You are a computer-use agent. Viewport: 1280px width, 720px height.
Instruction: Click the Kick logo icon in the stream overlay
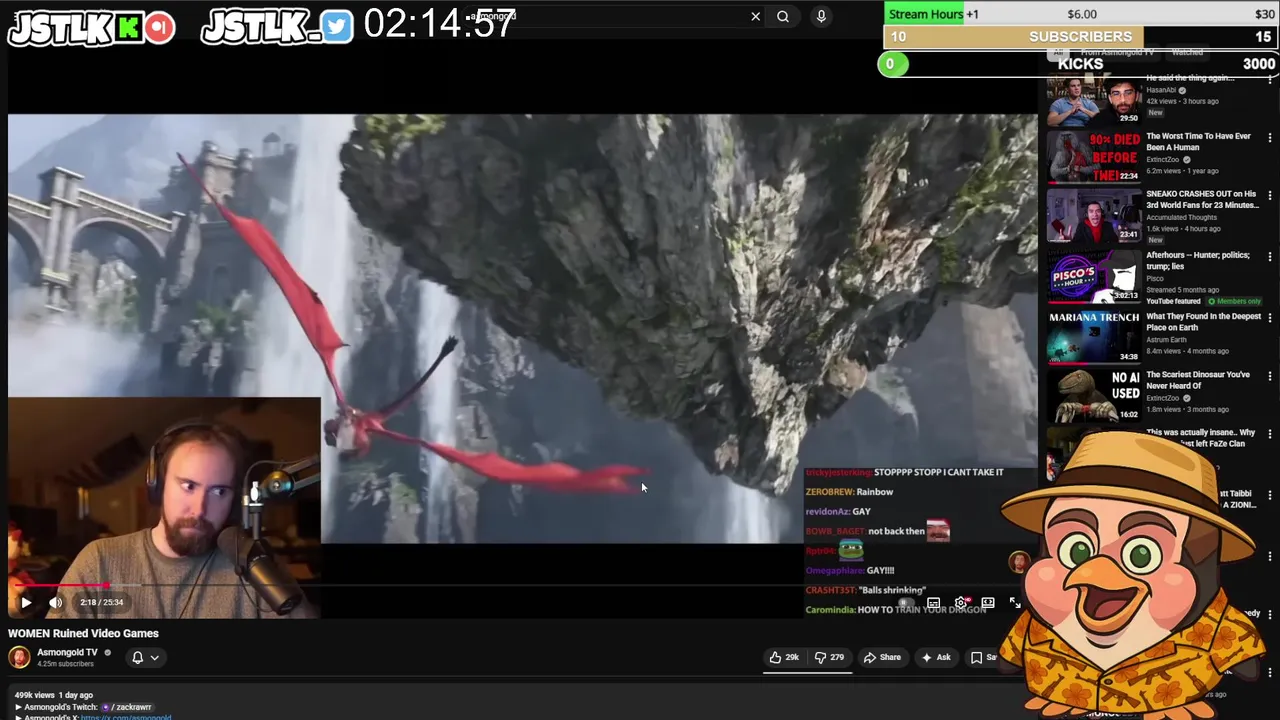pos(127,27)
